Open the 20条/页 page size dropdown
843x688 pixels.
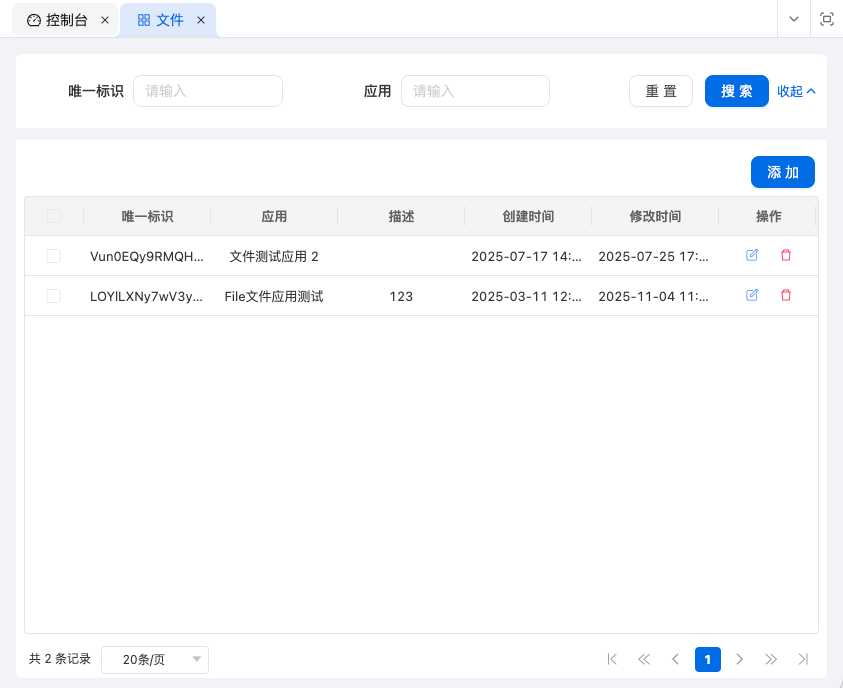(155, 659)
